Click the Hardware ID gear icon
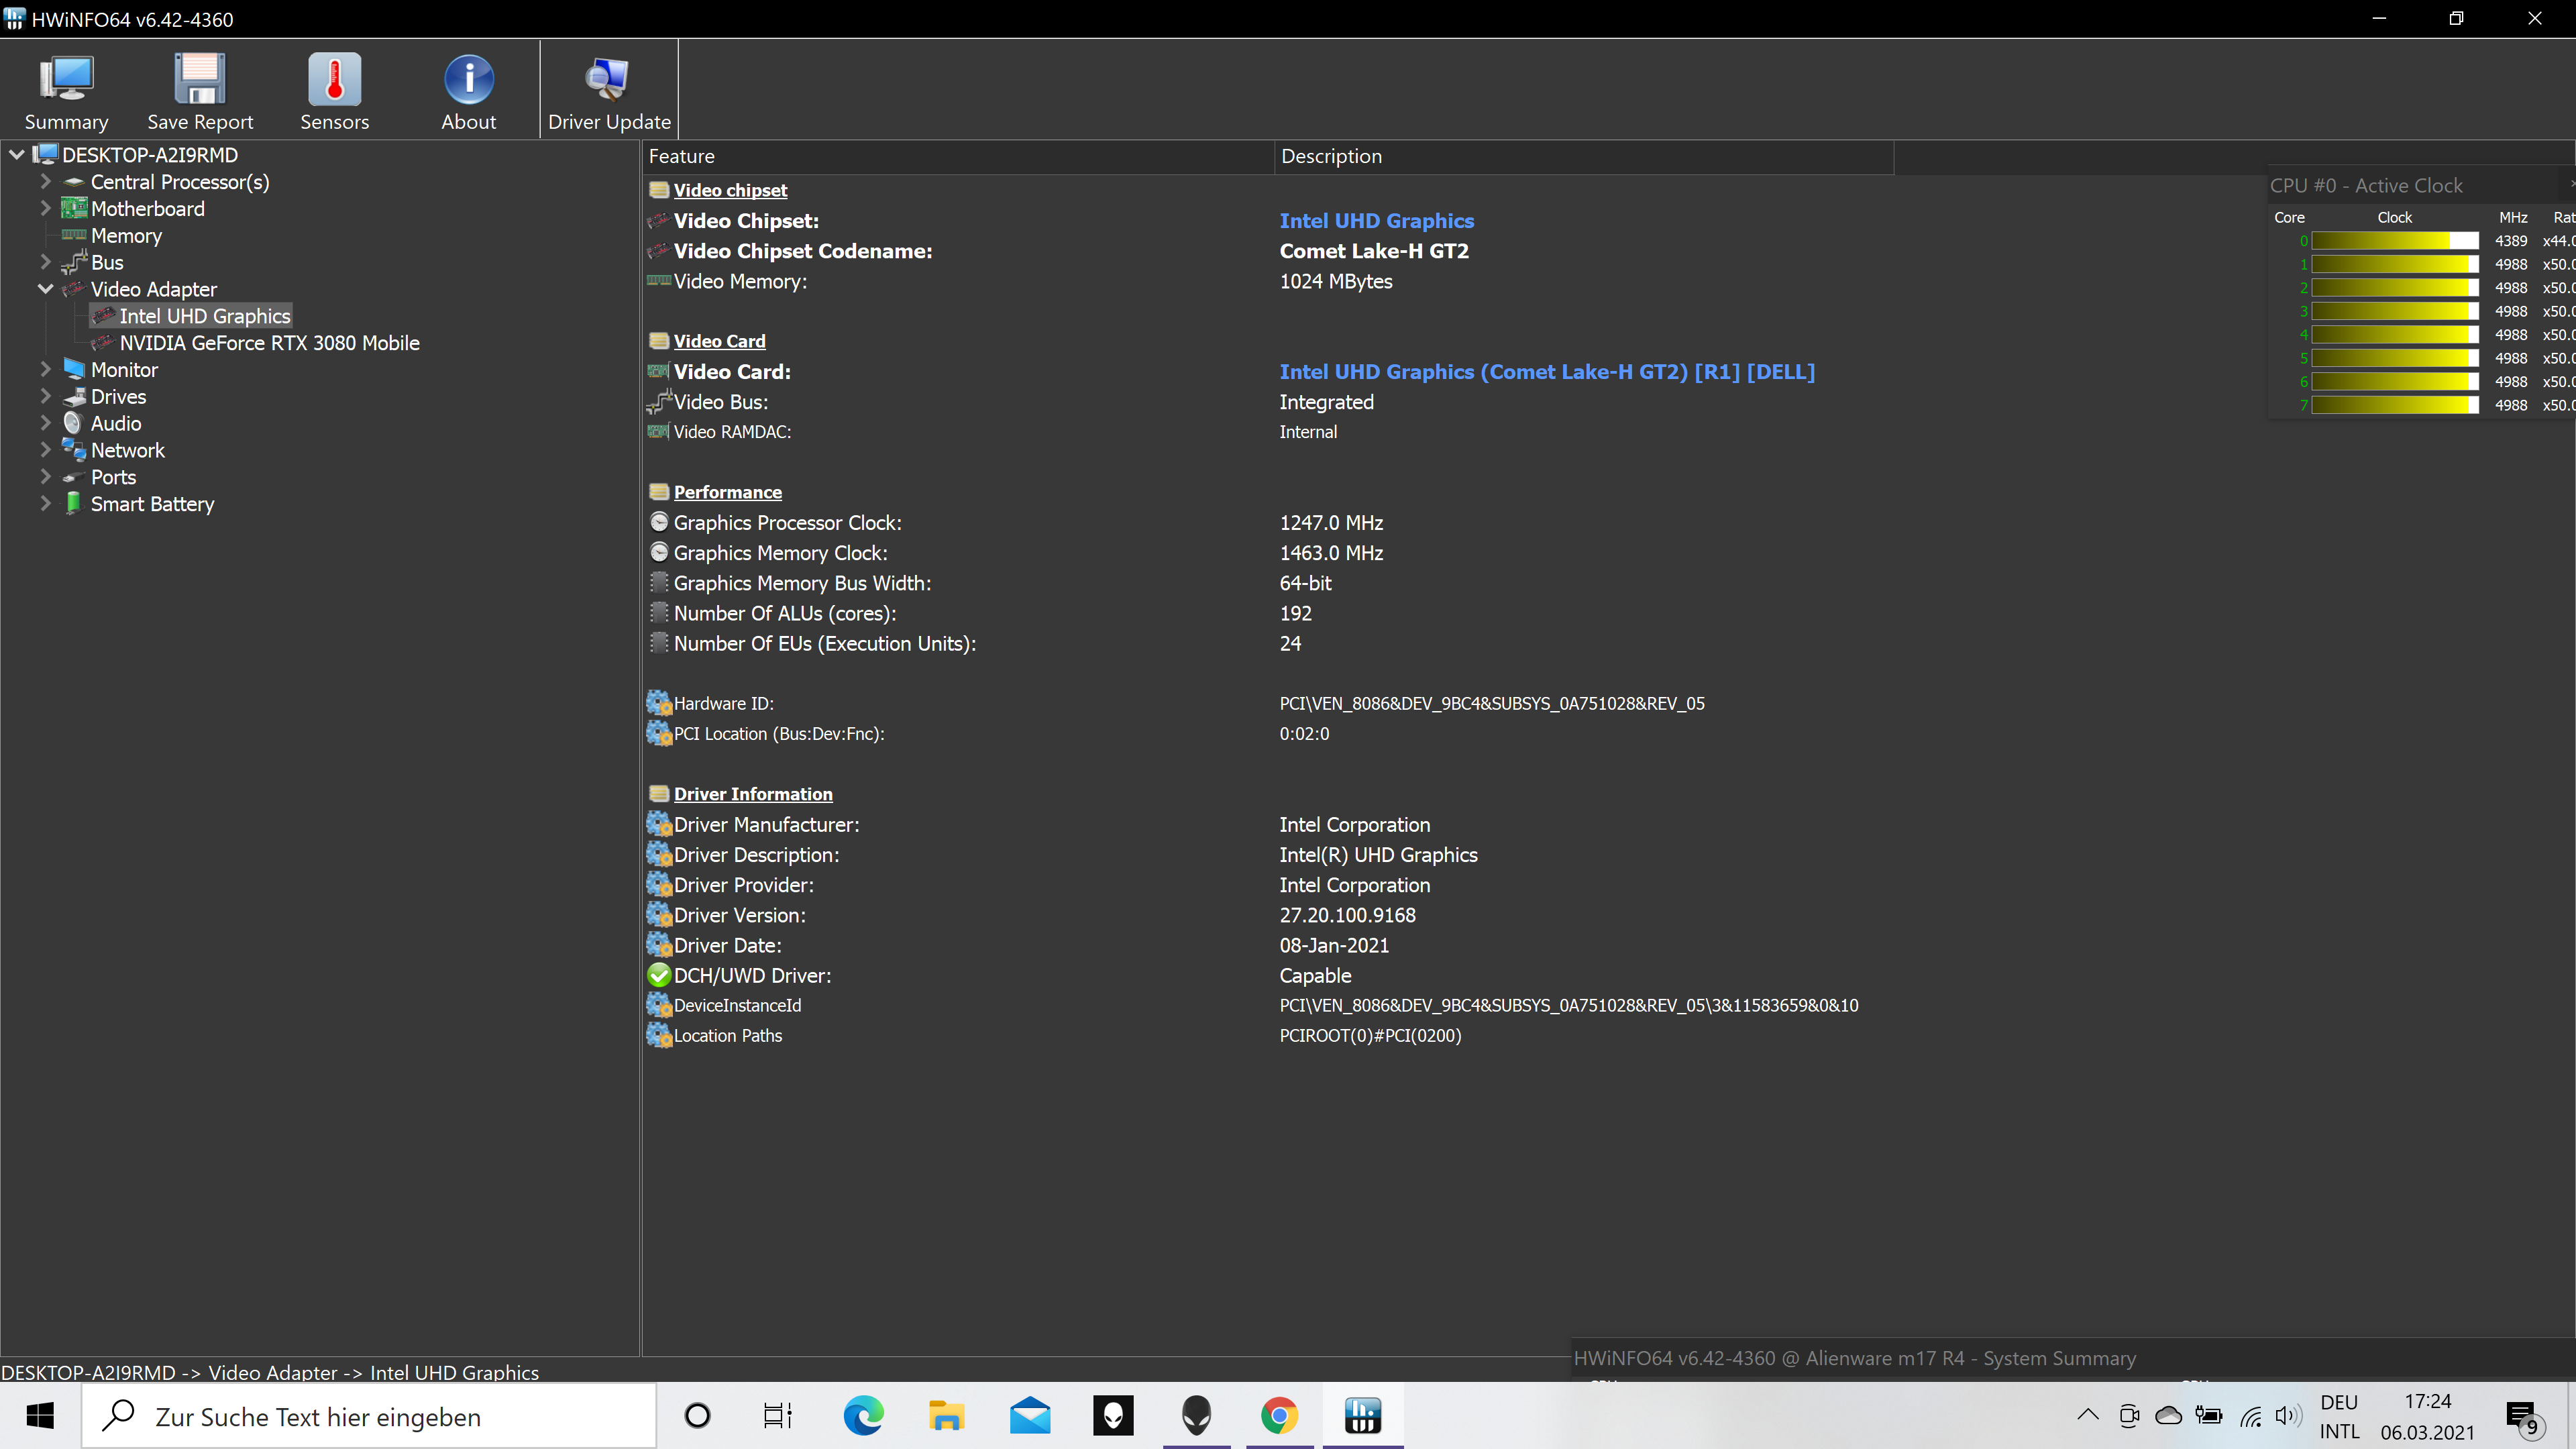Image resolution: width=2576 pixels, height=1449 pixels. coord(659,703)
